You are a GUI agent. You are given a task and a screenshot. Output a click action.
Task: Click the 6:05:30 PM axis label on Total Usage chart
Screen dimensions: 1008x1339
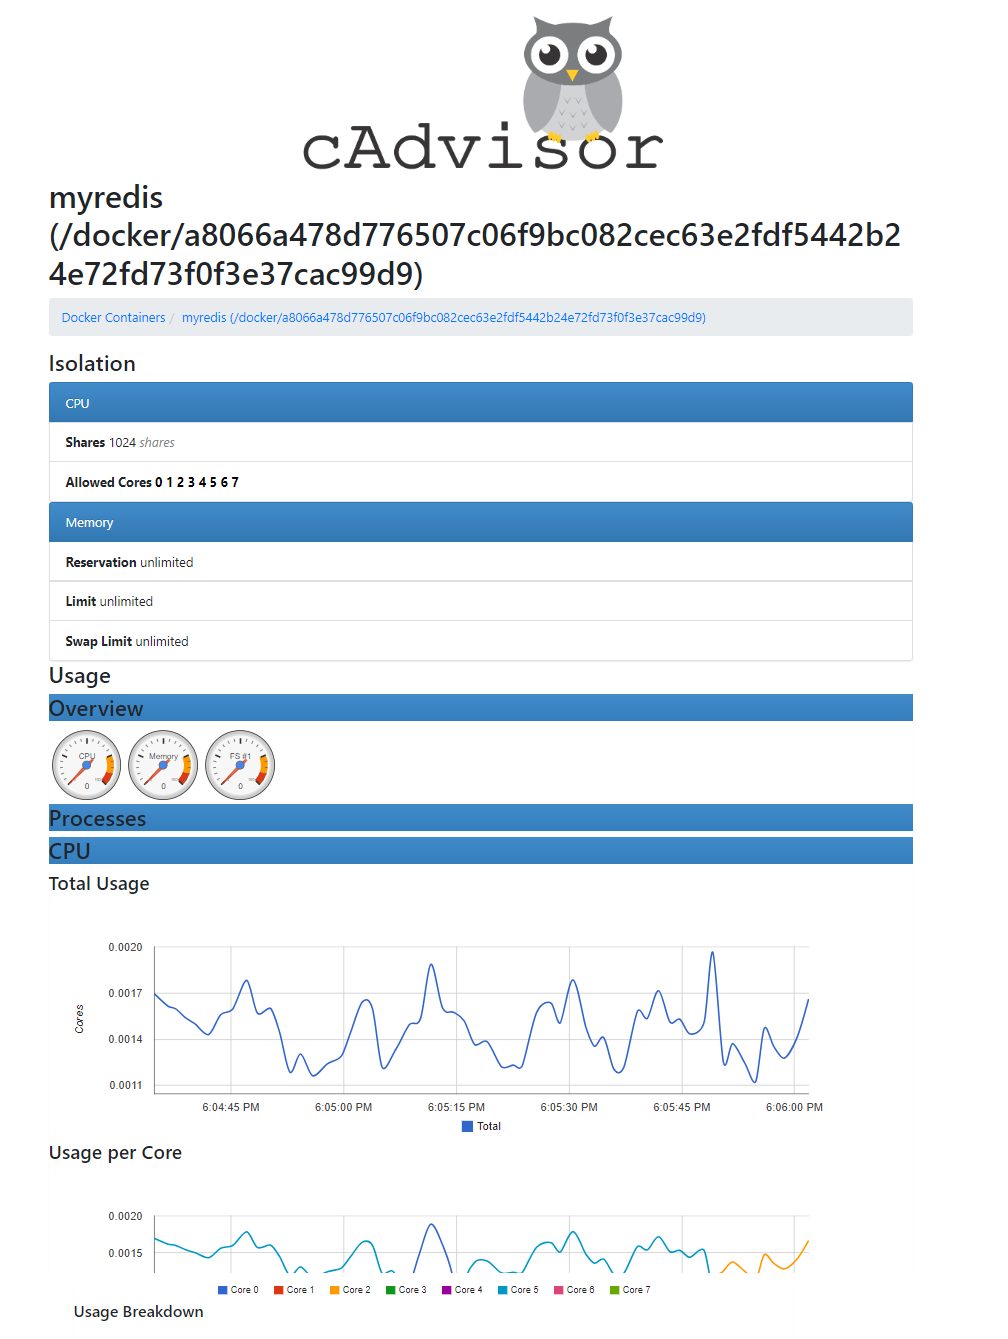pyautogui.click(x=569, y=1108)
